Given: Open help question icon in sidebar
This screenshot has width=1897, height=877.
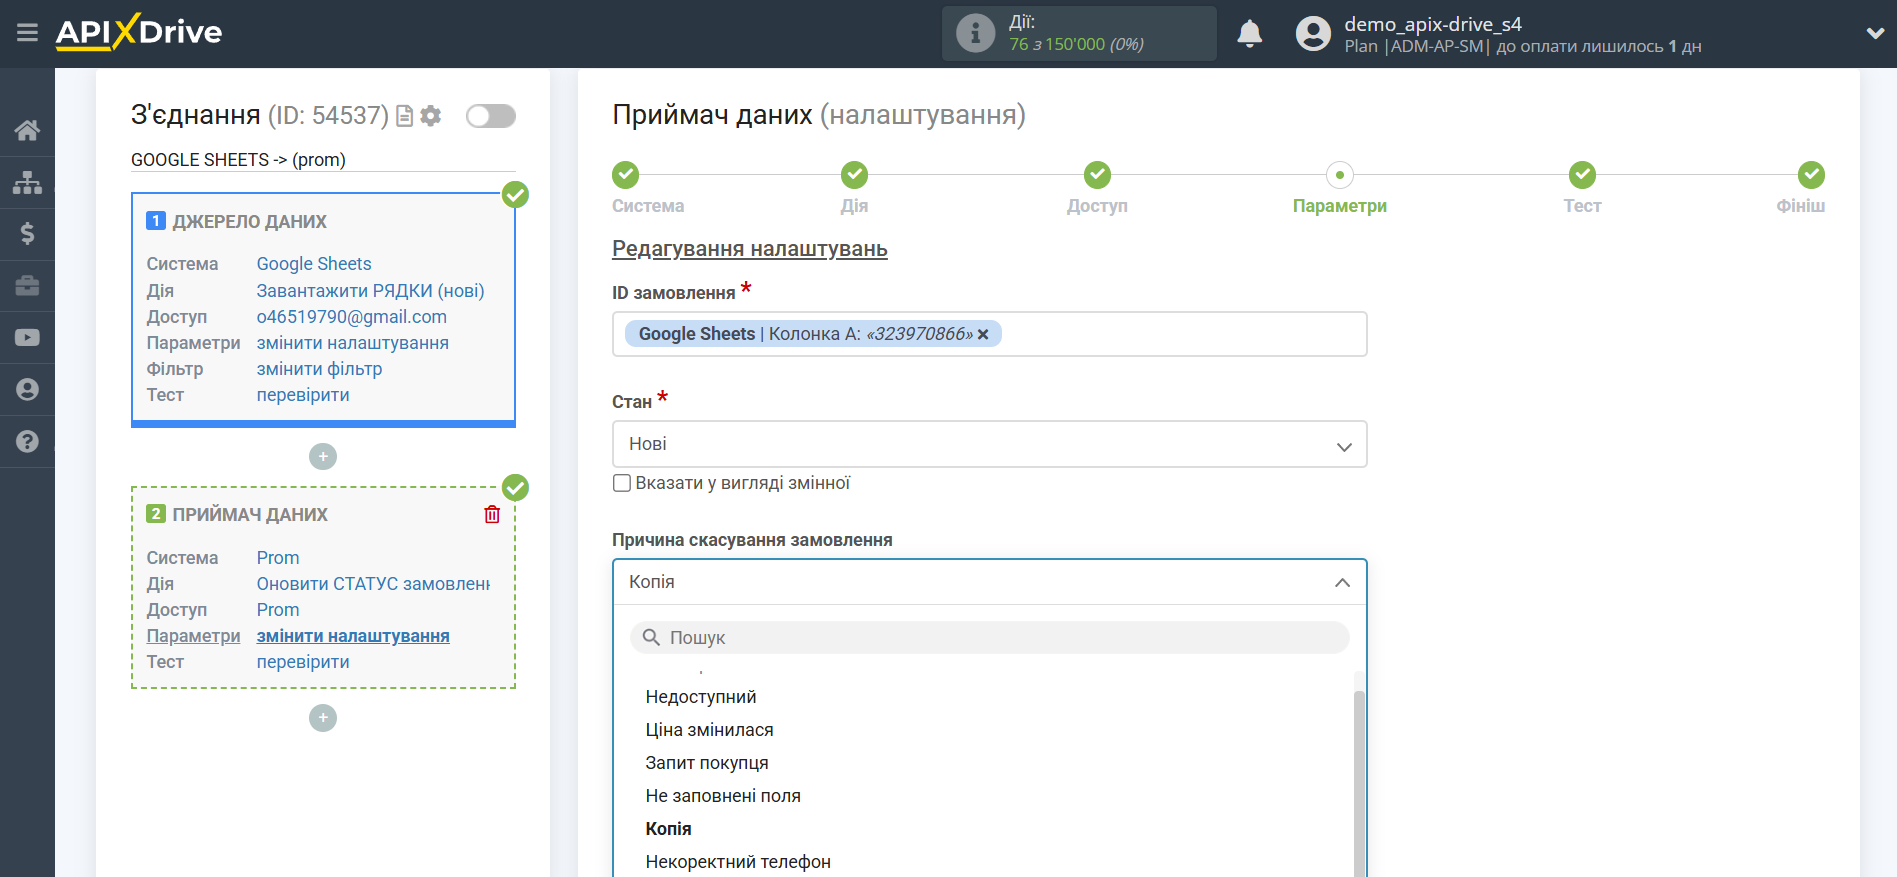Looking at the screenshot, I should click(27, 441).
